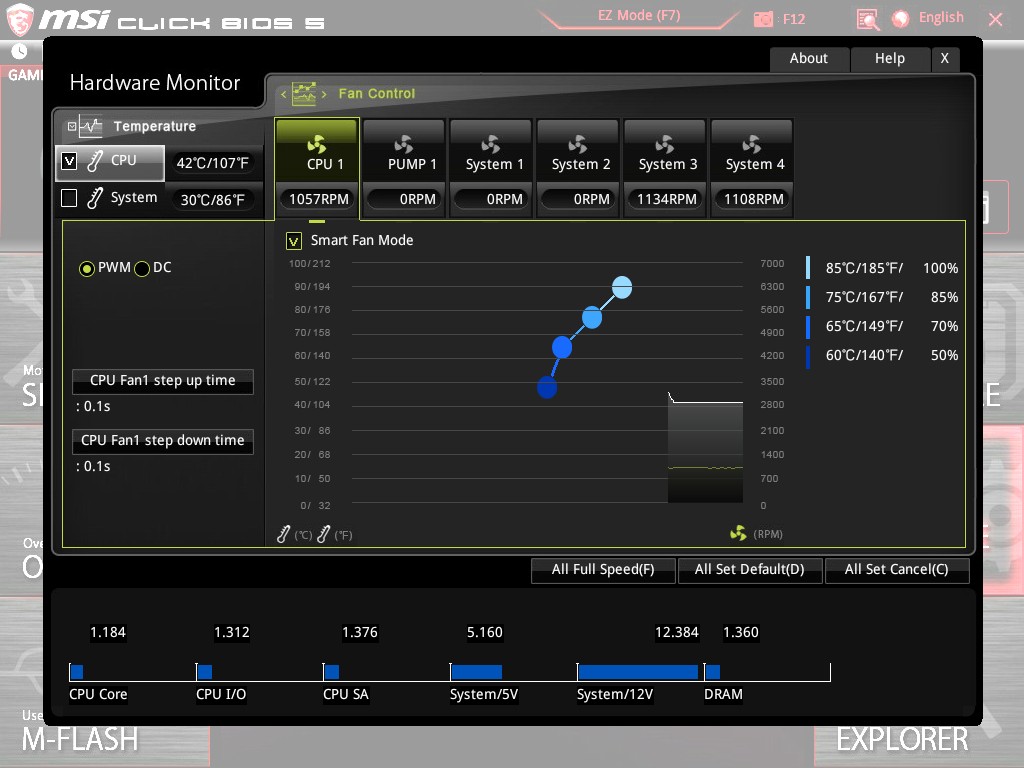Click the CPU Core voltage bar
The height and width of the screenshot is (768, 1024).
(x=77, y=672)
